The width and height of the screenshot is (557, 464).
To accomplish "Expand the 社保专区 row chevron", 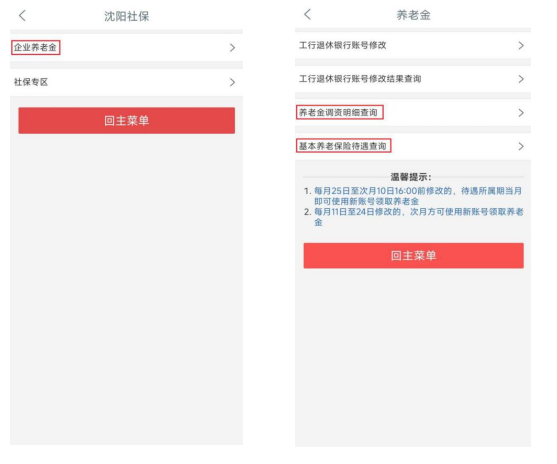I will tap(232, 82).
